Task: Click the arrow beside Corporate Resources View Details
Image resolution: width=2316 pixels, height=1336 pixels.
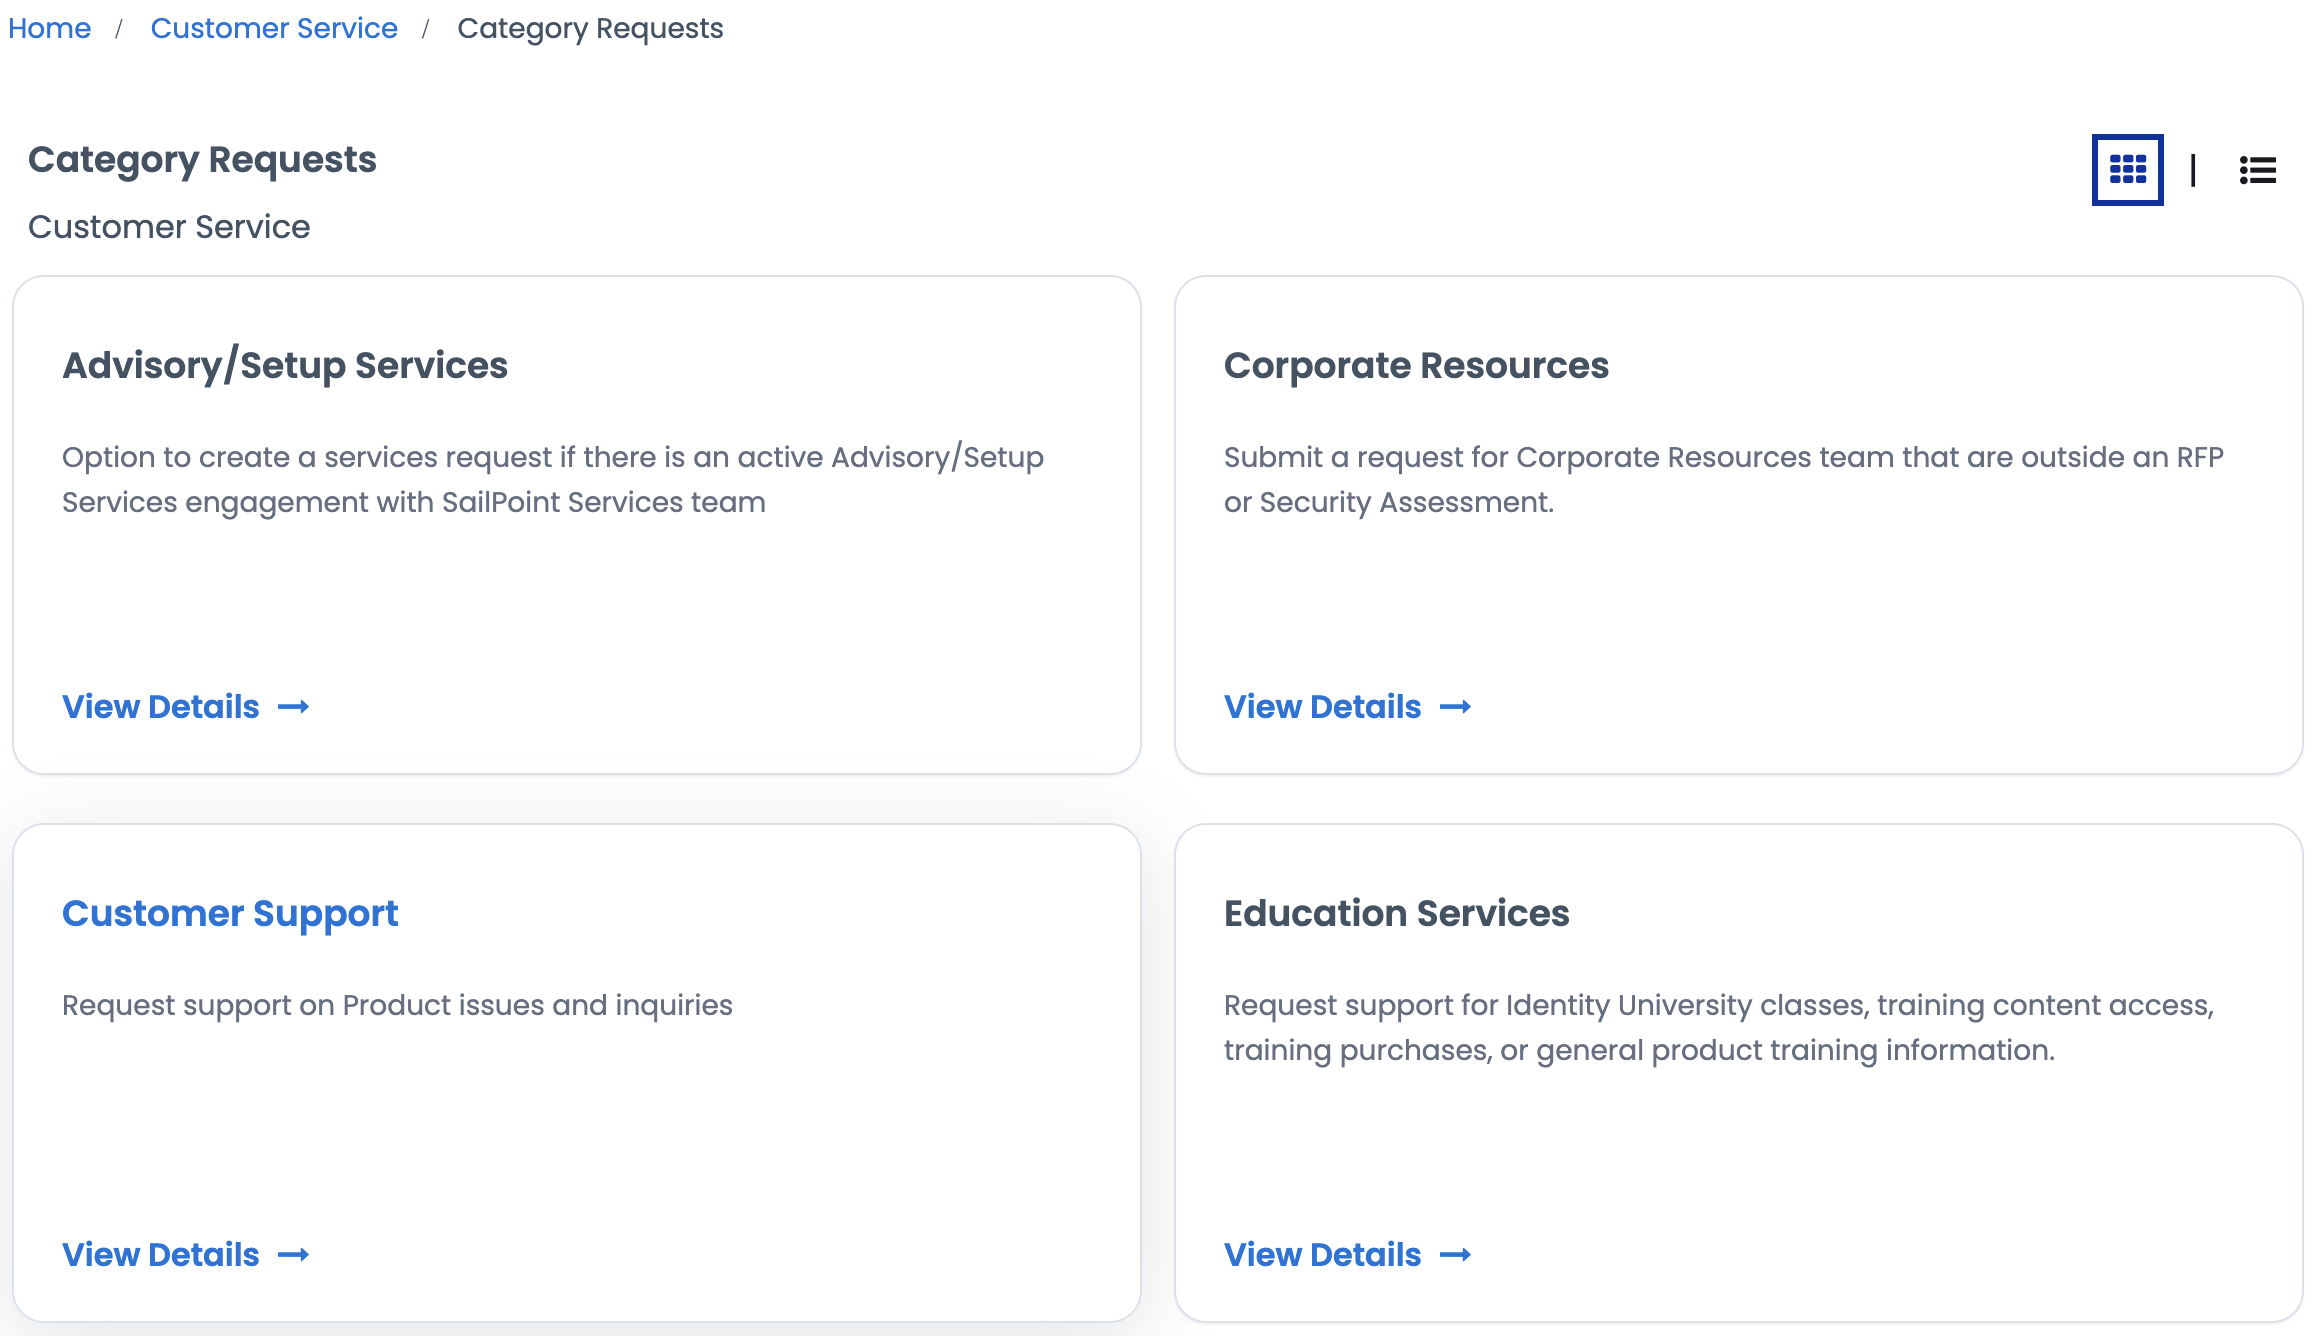Action: pyautogui.click(x=1456, y=707)
